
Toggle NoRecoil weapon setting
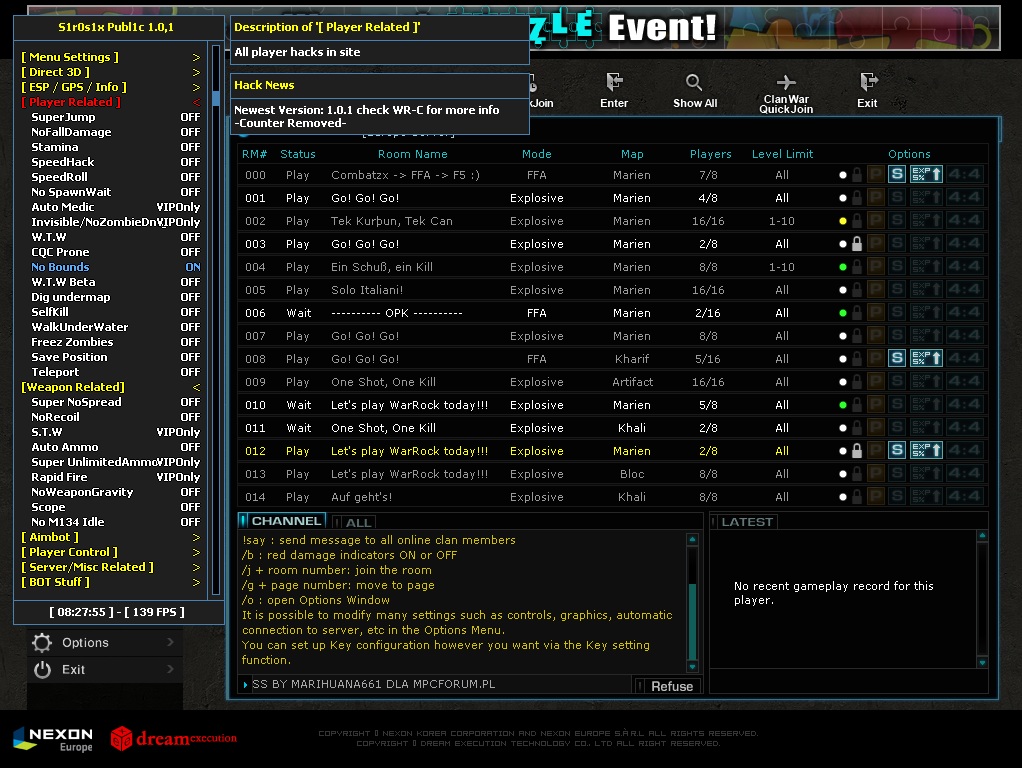[x=115, y=417]
